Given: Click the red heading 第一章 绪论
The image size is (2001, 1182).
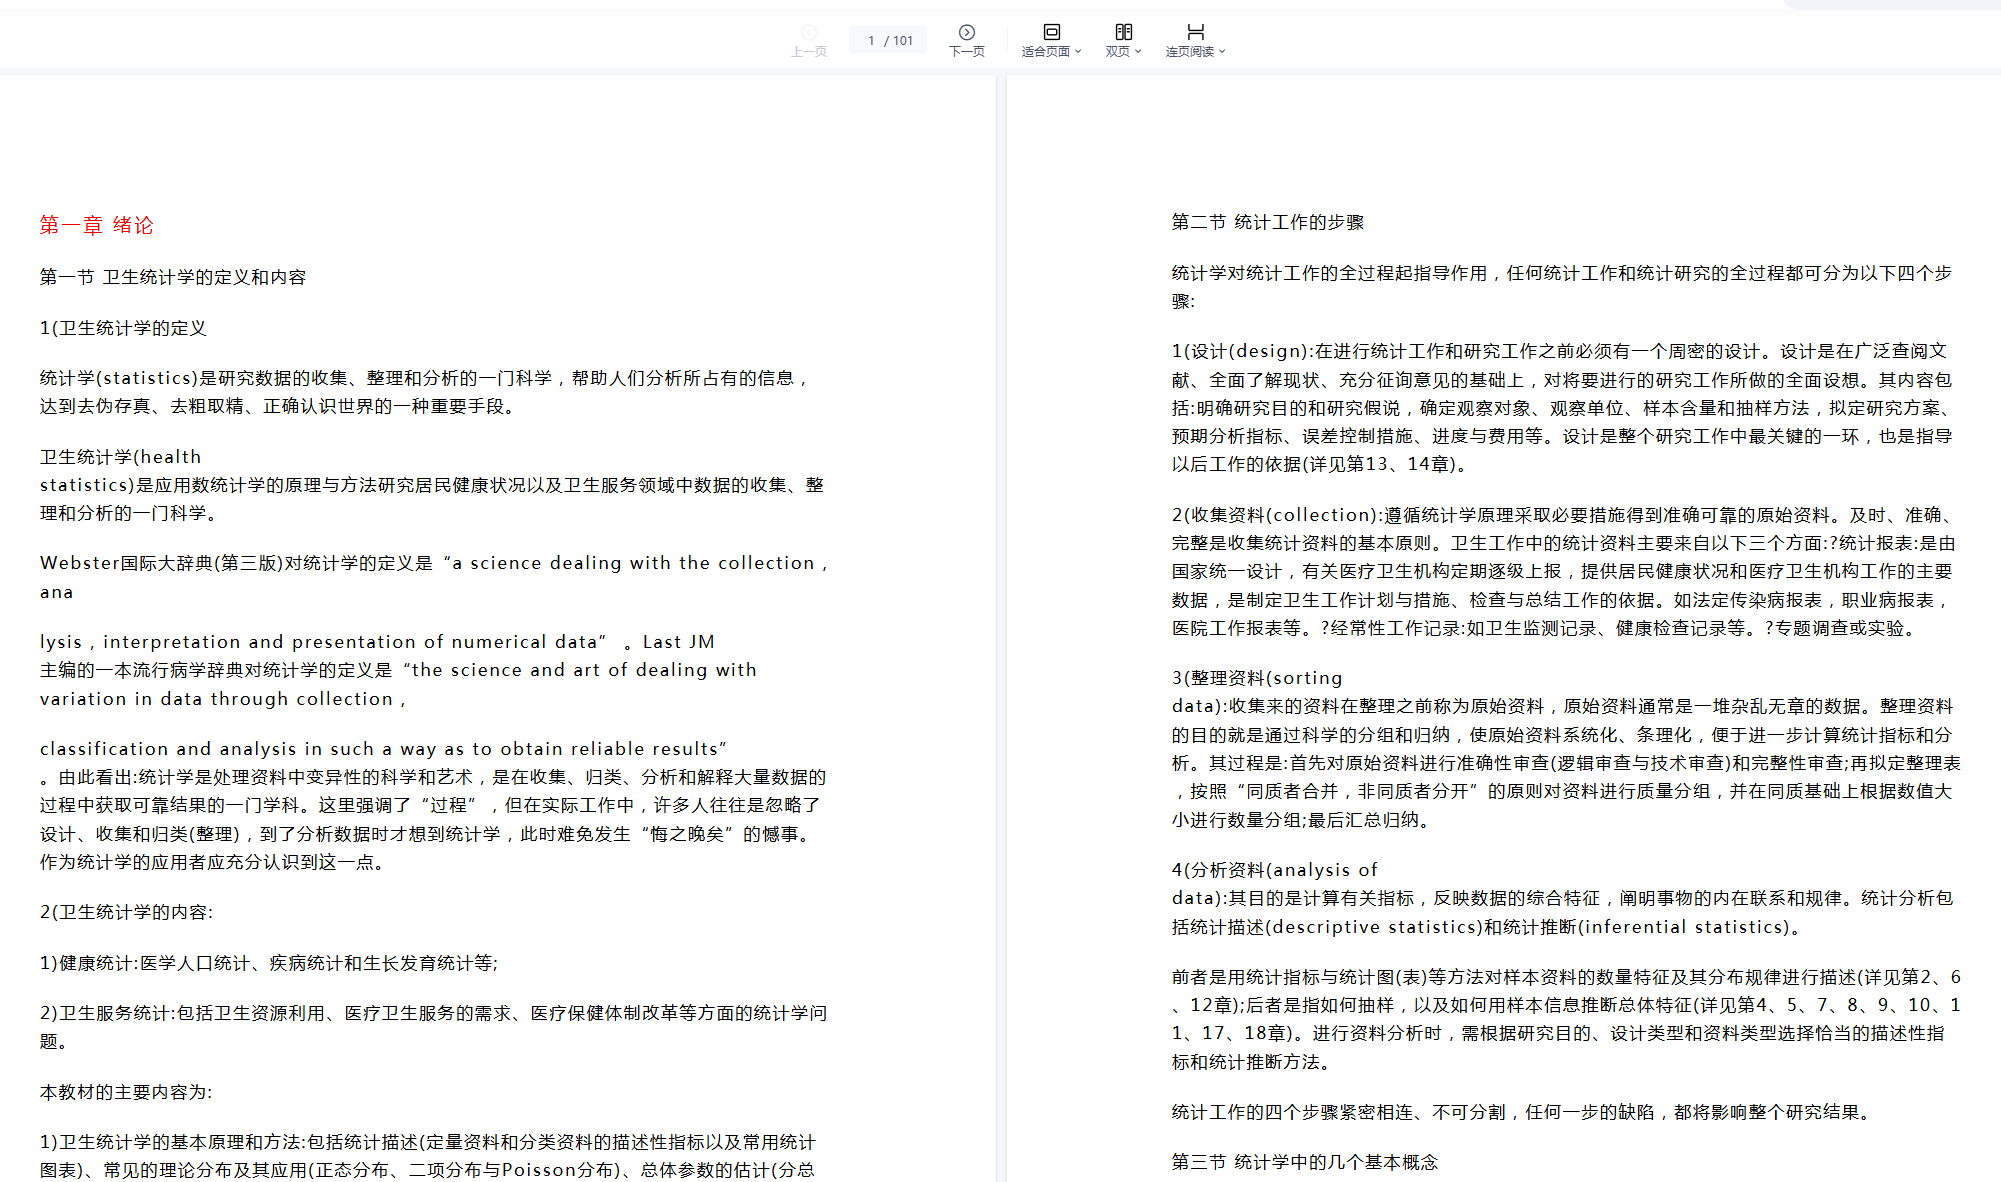Looking at the screenshot, I should click(96, 225).
